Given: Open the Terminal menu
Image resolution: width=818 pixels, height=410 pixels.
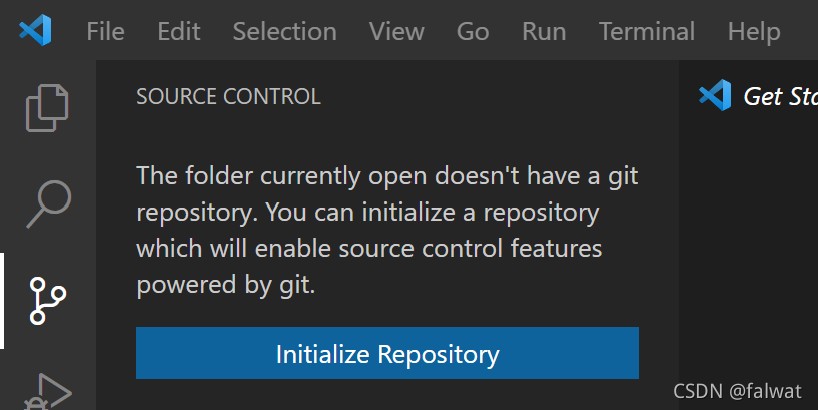Looking at the screenshot, I should coord(647,31).
